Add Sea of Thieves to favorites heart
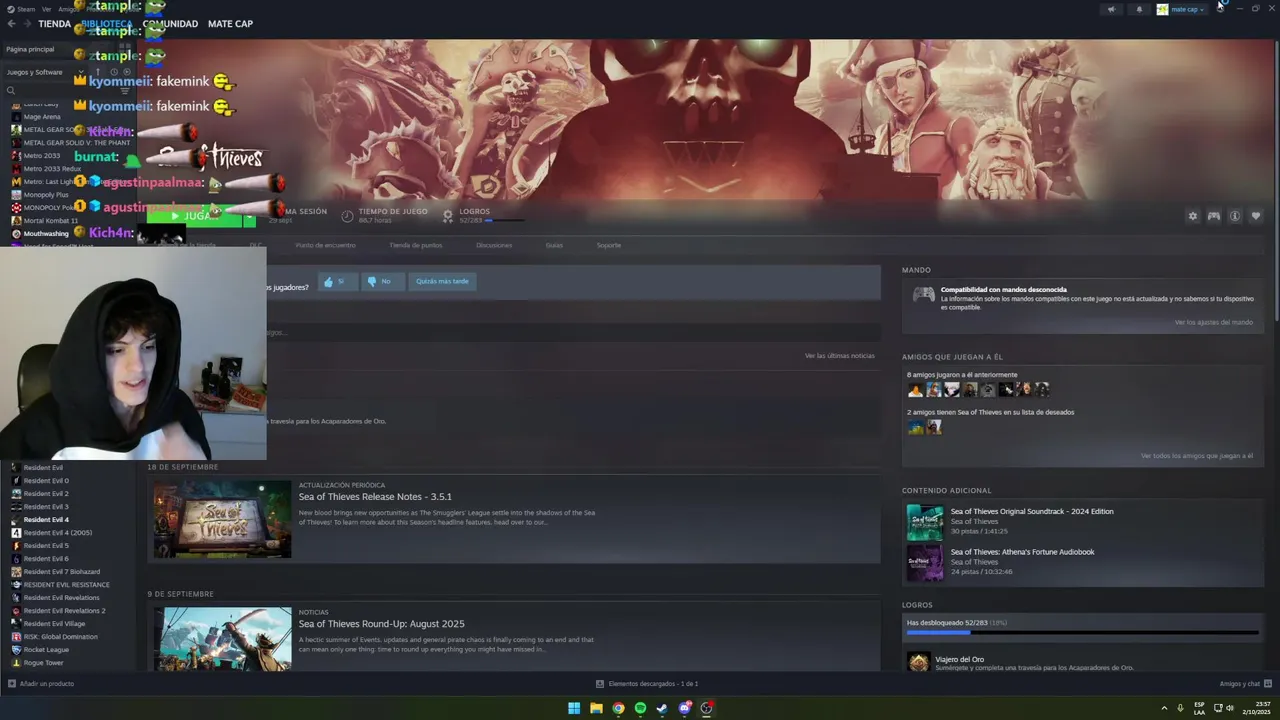The width and height of the screenshot is (1280, 720). point(1256,216)
